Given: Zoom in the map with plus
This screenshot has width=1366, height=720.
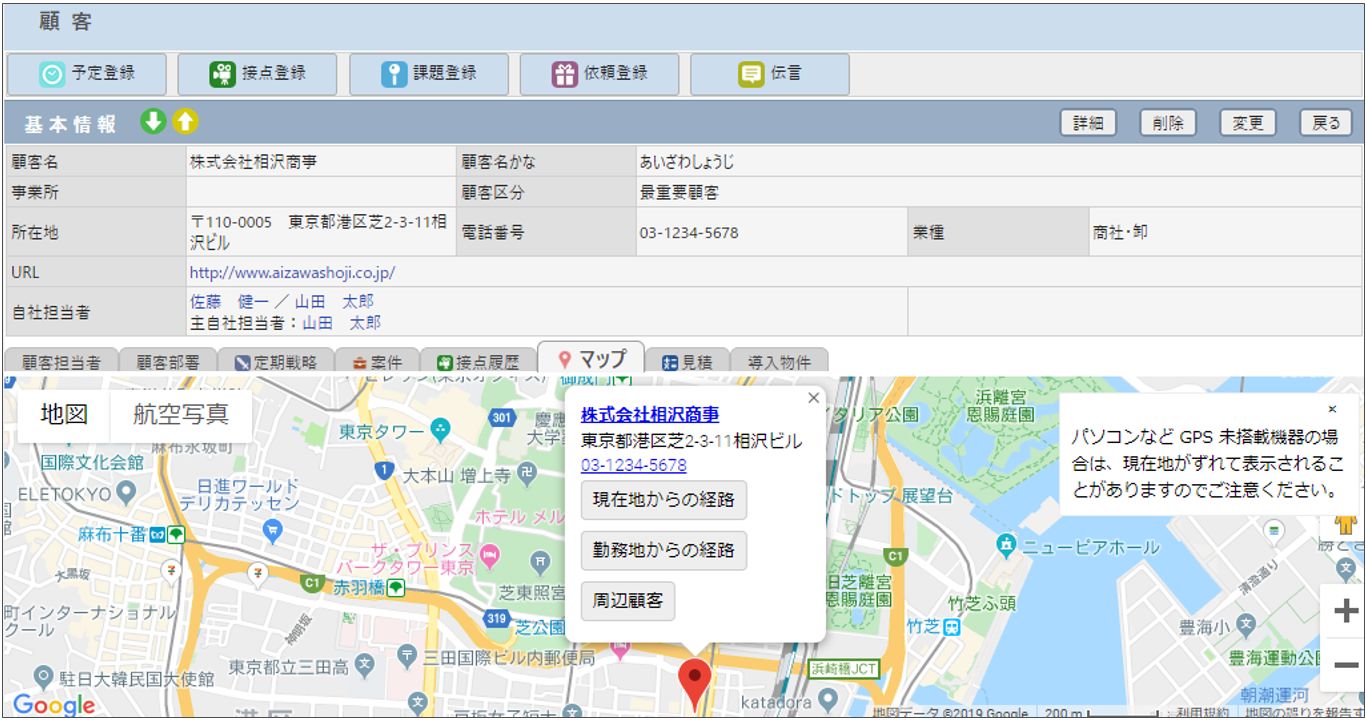Looking at the screenshot, I should 1346,610.
